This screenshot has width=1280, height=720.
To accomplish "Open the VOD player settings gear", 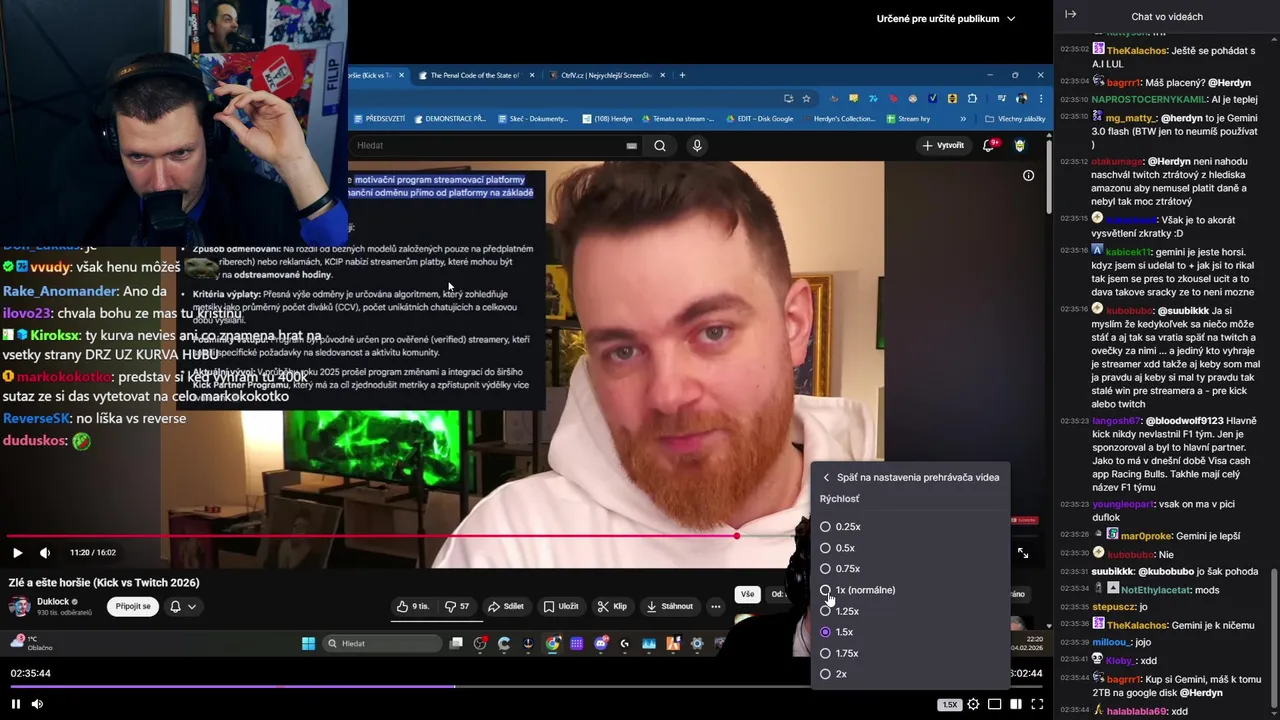I will (973, 704).
